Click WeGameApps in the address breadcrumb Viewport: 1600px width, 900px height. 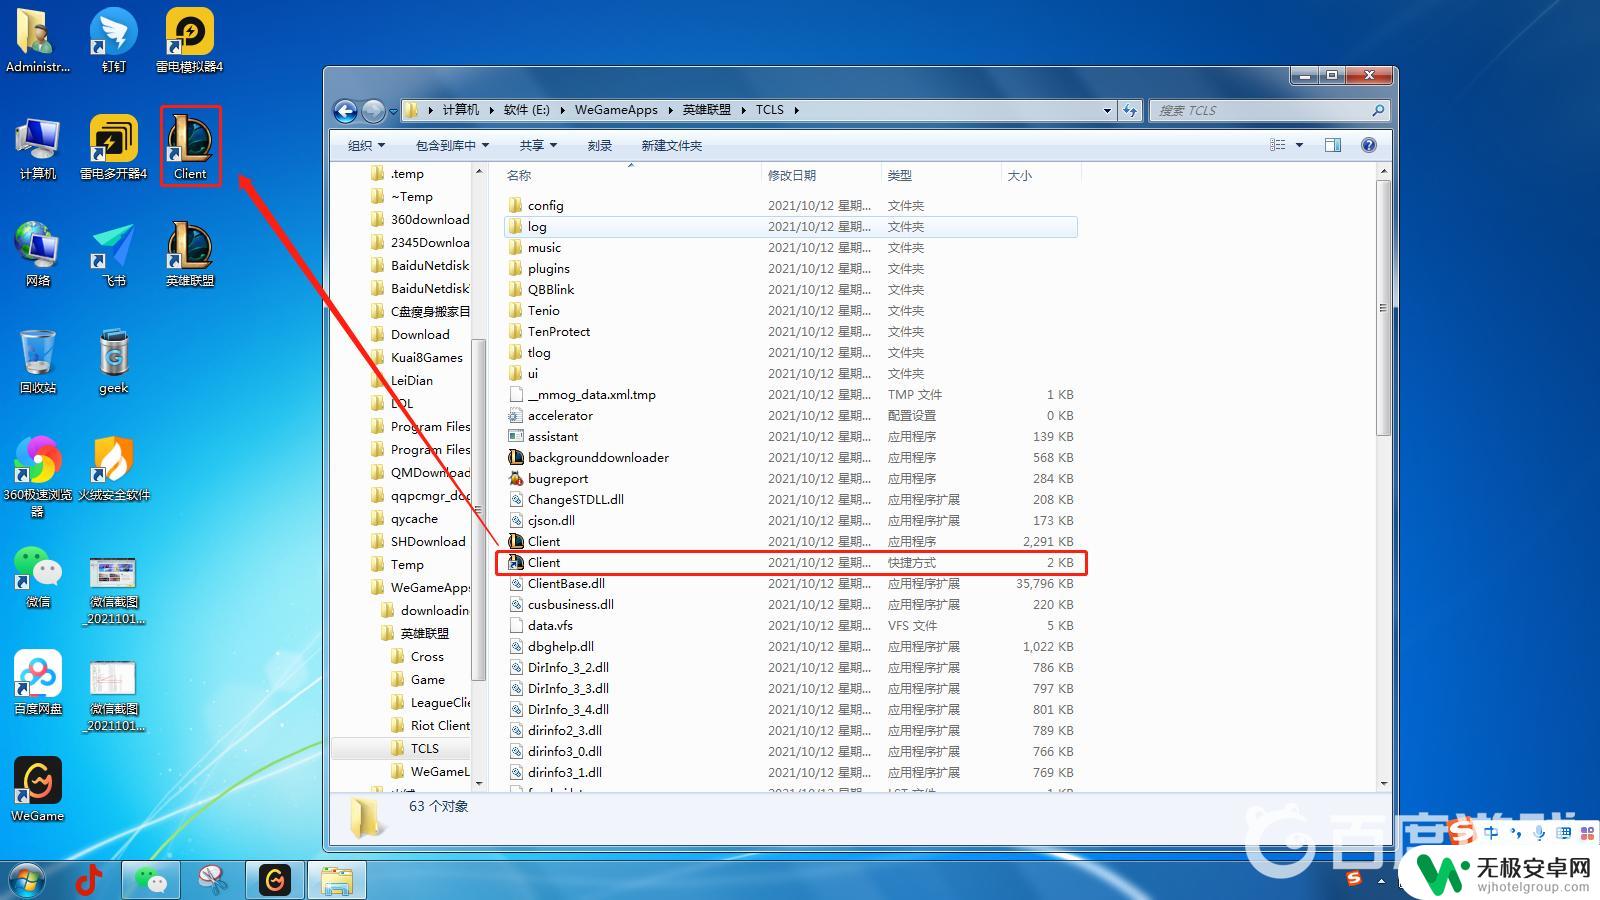click(x=616, y=110)
